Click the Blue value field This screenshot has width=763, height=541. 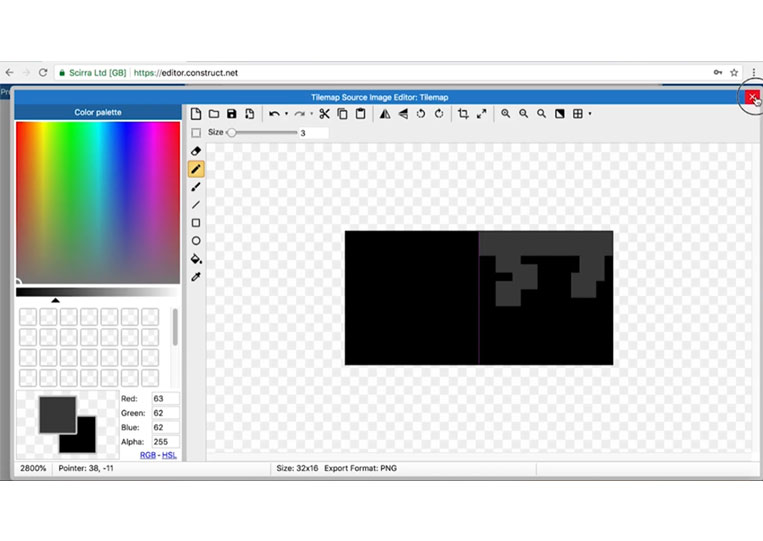tap(165, 427)
